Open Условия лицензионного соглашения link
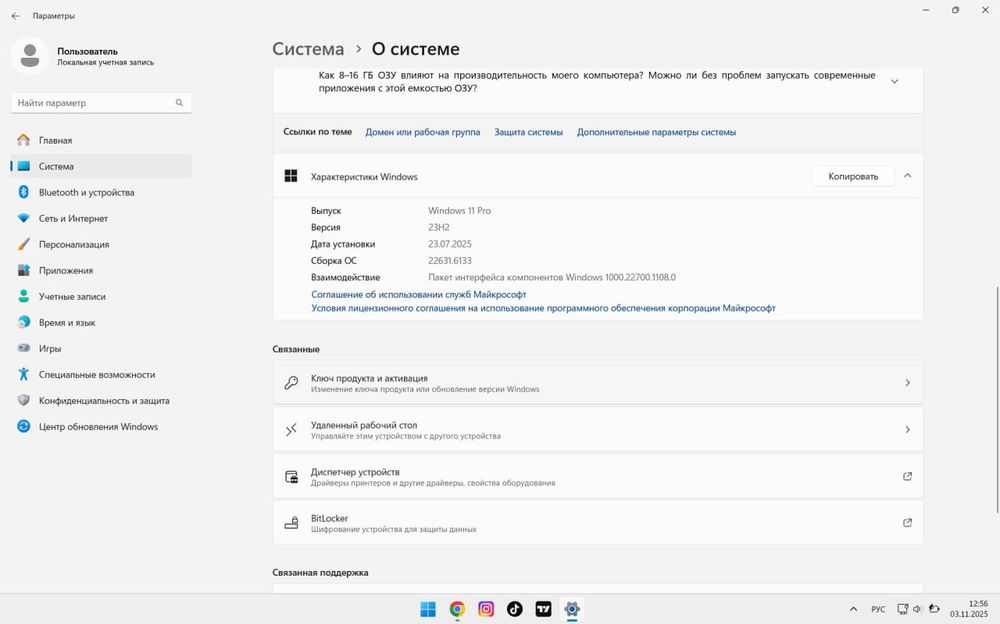1000x624 pixels. [543, 308]
